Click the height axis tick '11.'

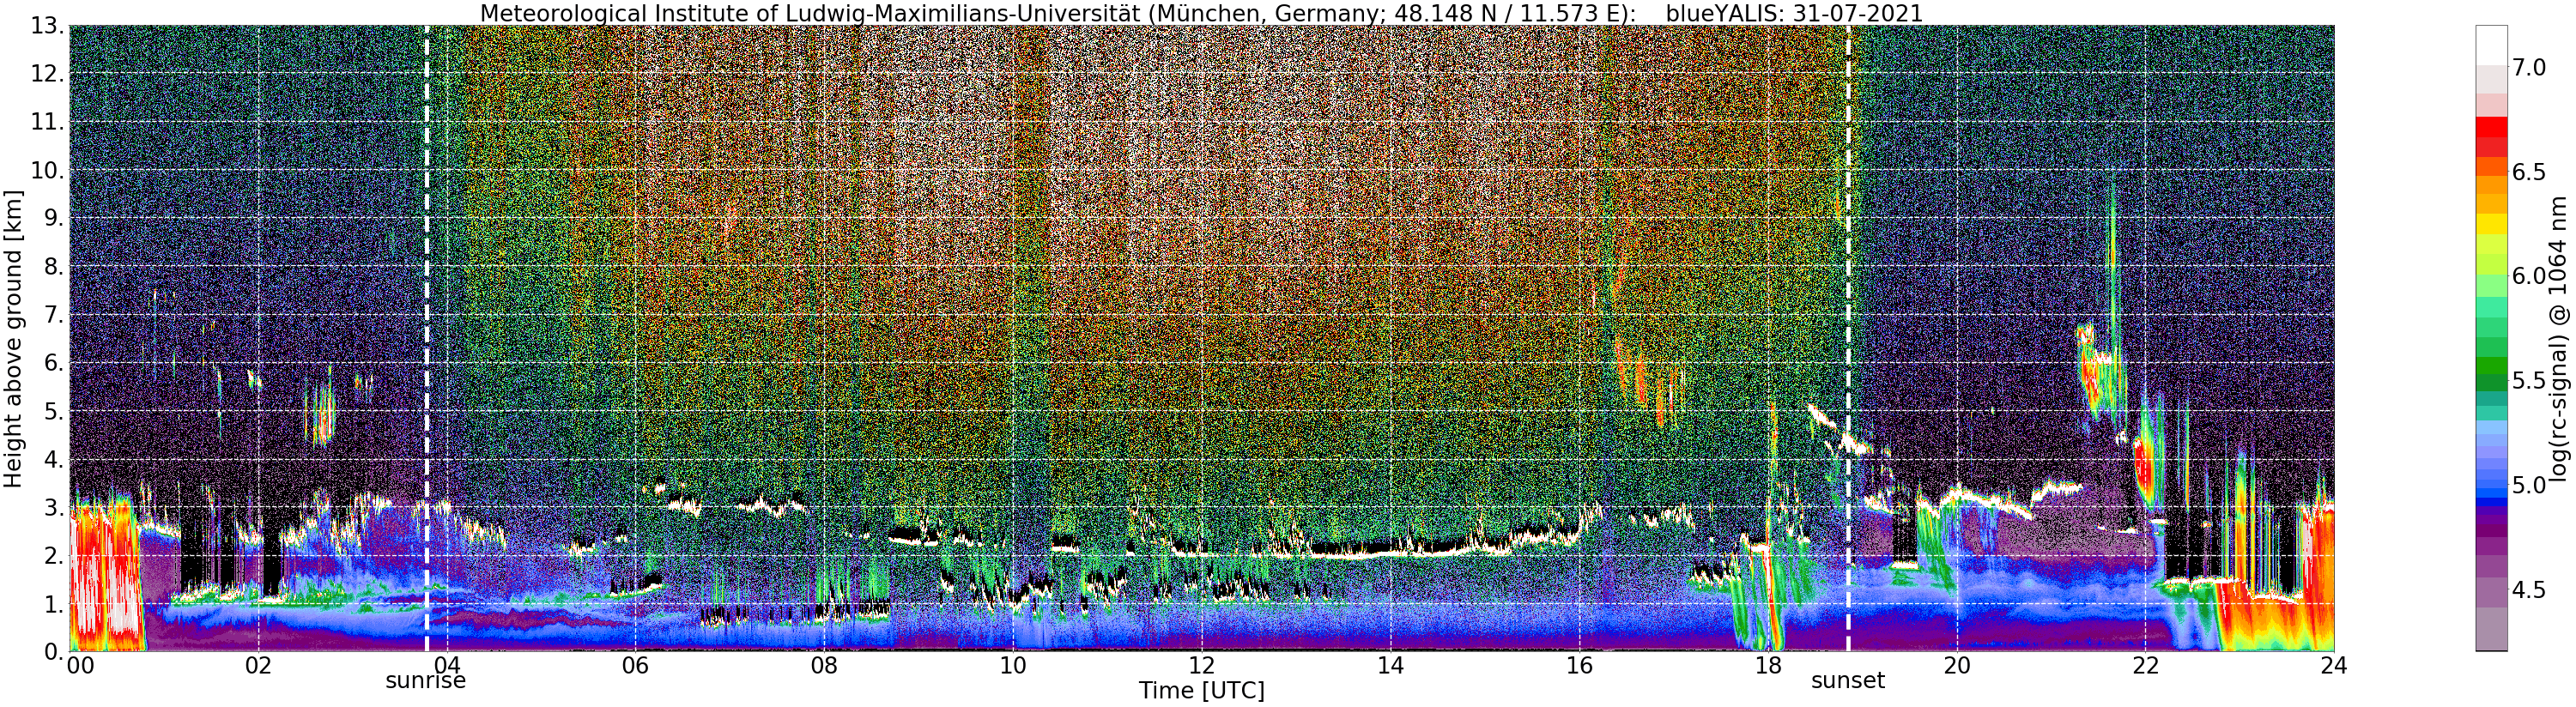(x=48, y=122)
